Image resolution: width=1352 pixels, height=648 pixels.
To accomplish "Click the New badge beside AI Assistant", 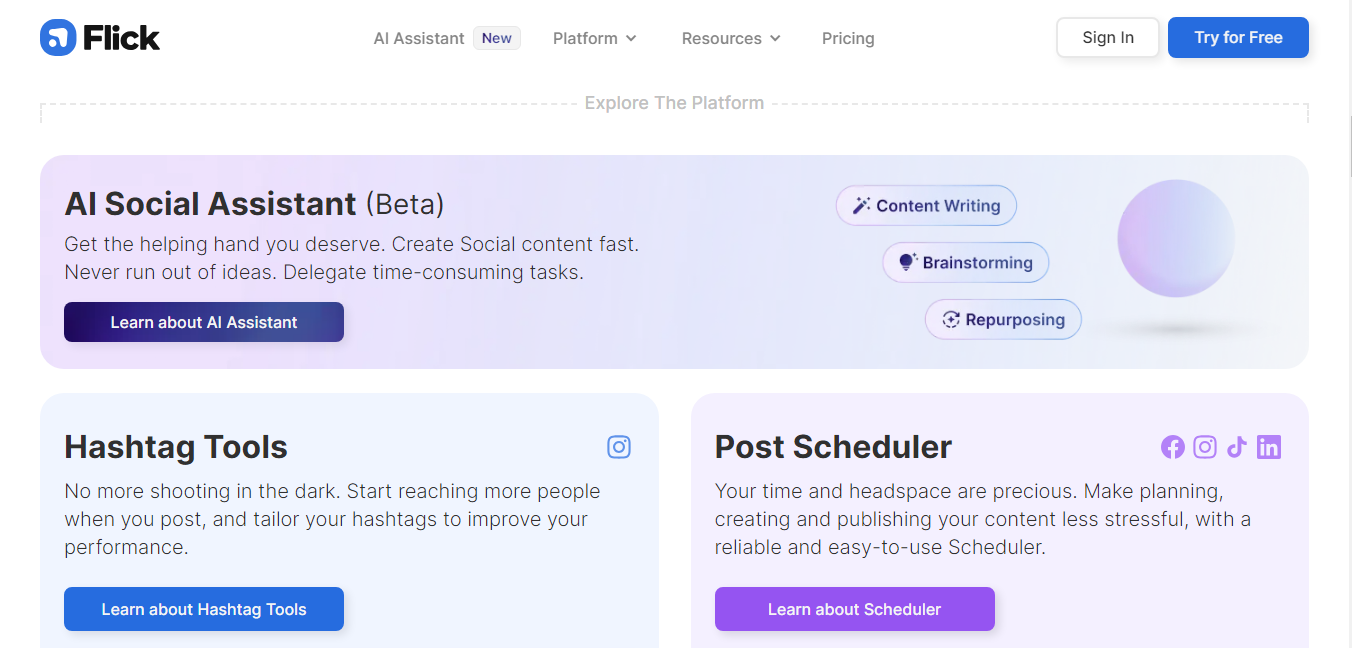I will [x=497, y=38].
